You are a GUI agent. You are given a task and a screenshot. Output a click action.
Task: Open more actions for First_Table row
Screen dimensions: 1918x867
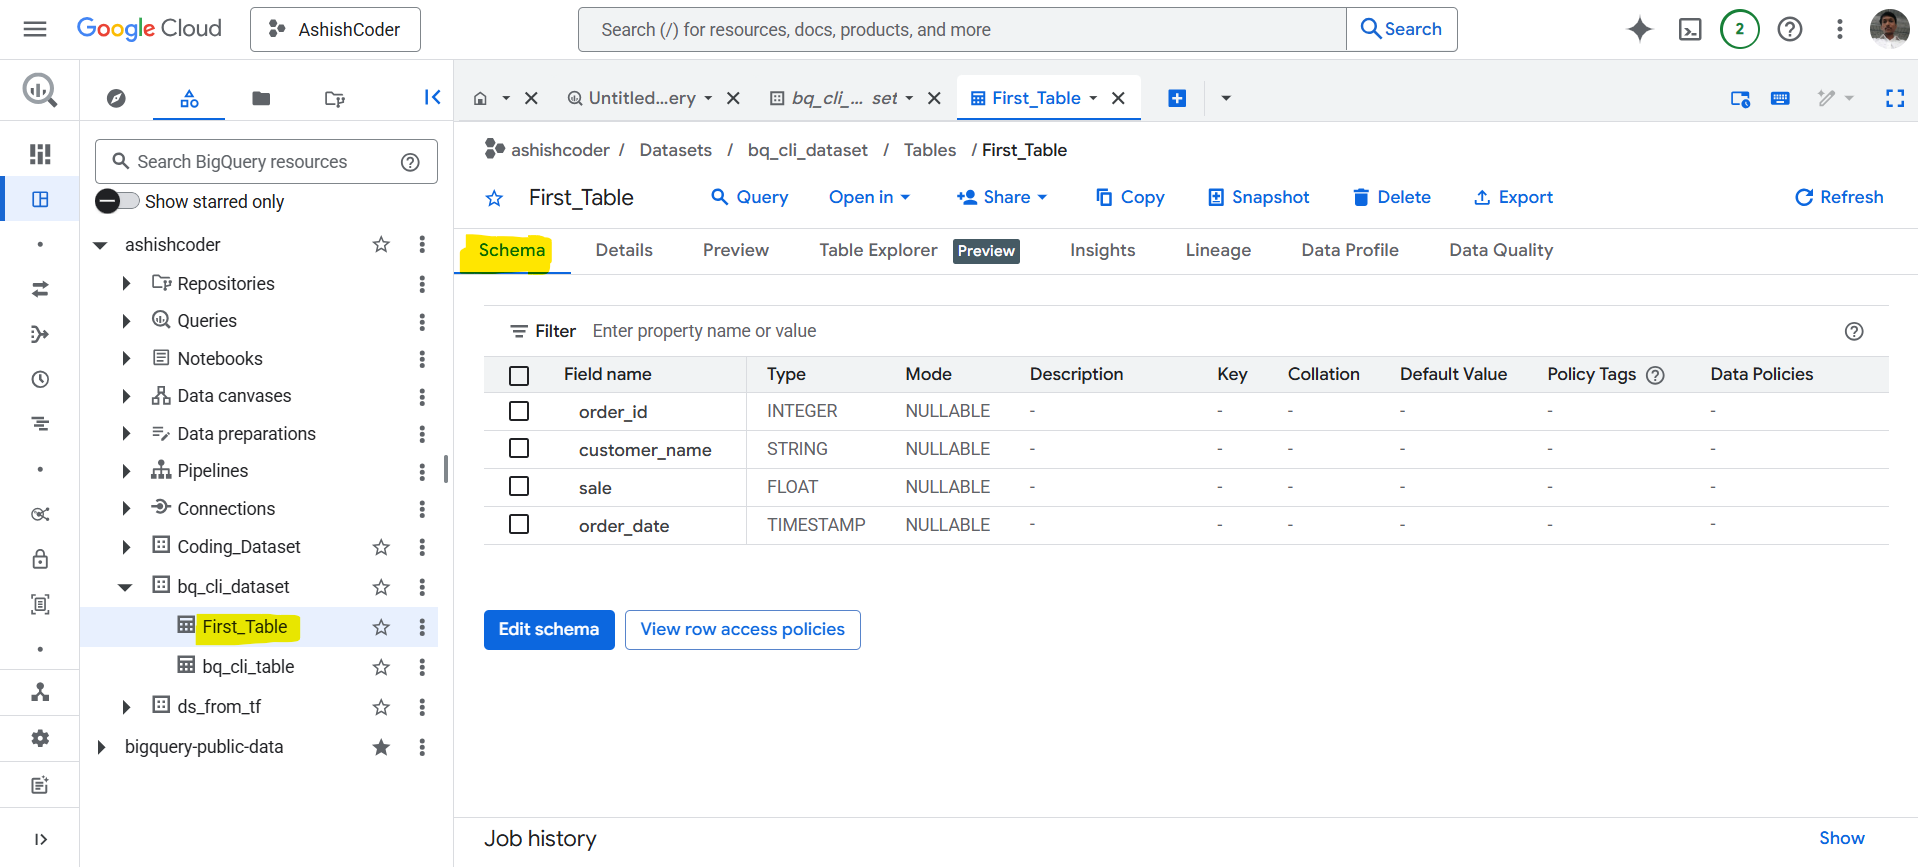pos(422,627)
